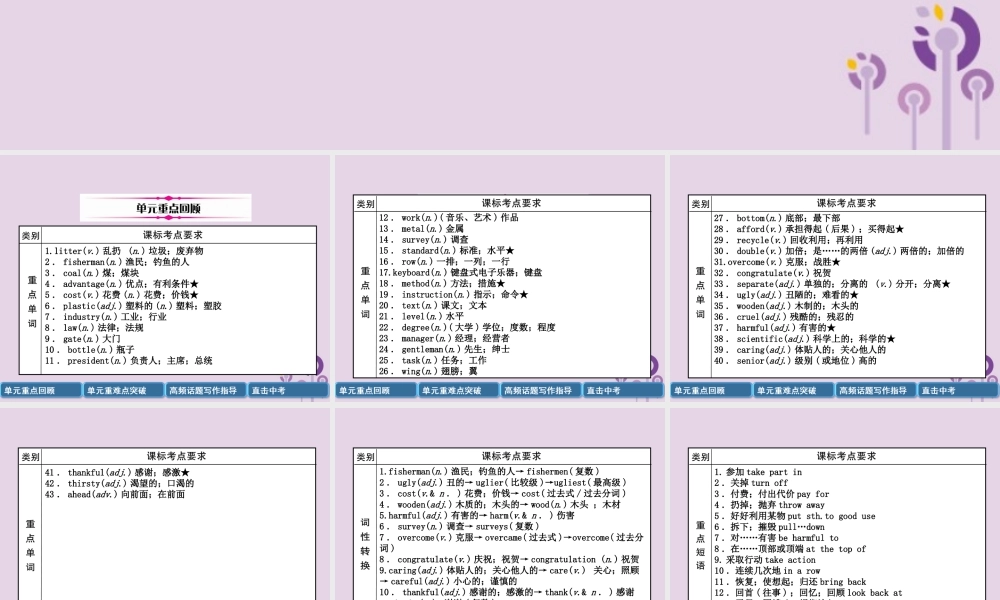The image size is (1000, 600).
Task: Select the line '4. advantage(n.) 优点'
Action: tap(122, 284)
